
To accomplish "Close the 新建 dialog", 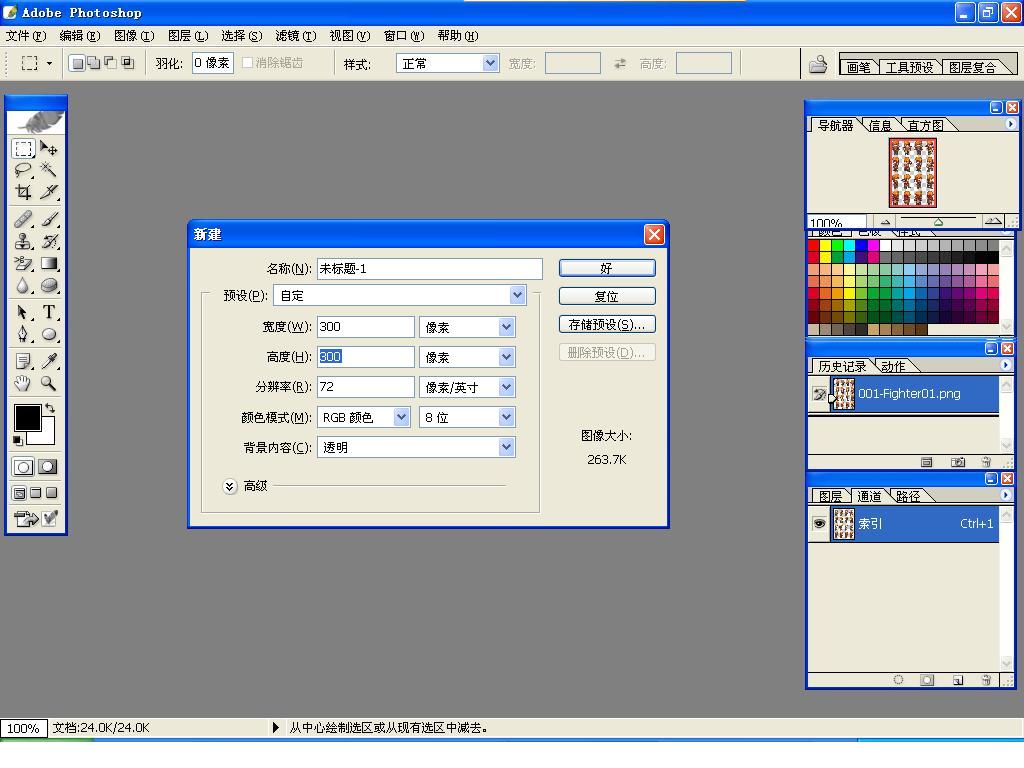I will (654, 234).
